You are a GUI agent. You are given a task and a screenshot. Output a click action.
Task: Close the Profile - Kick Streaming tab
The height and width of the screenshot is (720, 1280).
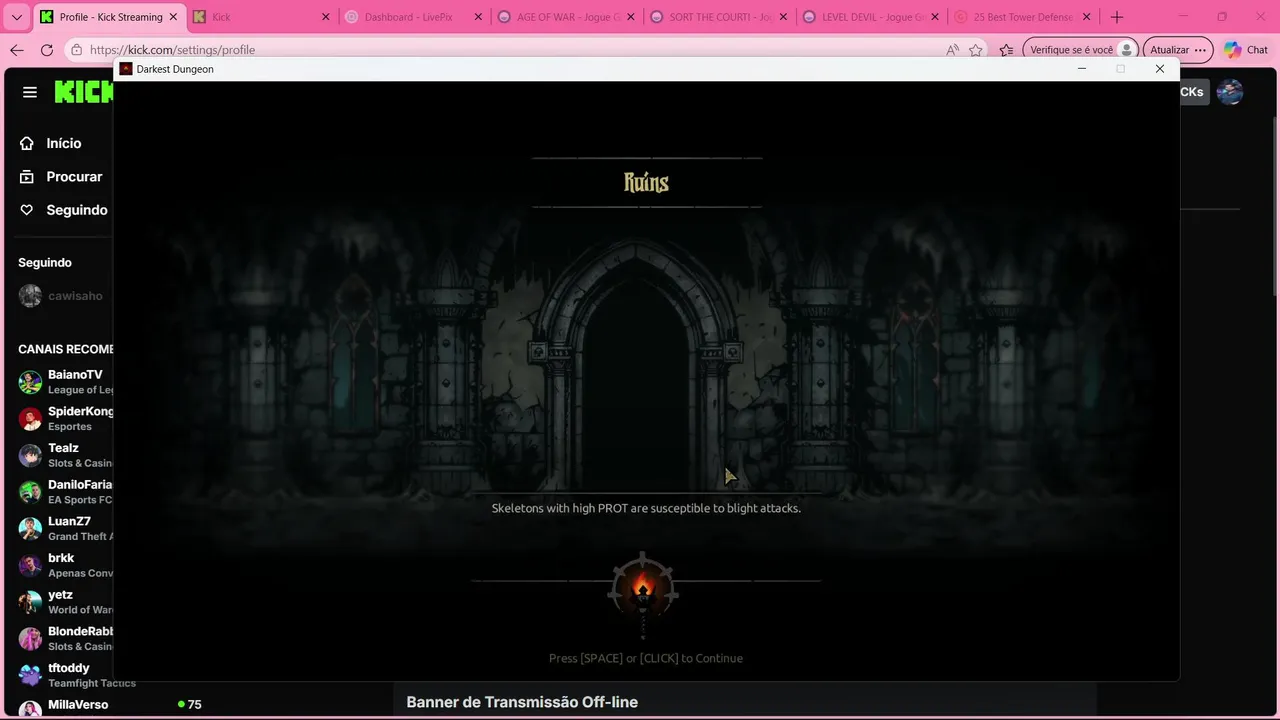(x=172, y=17)
